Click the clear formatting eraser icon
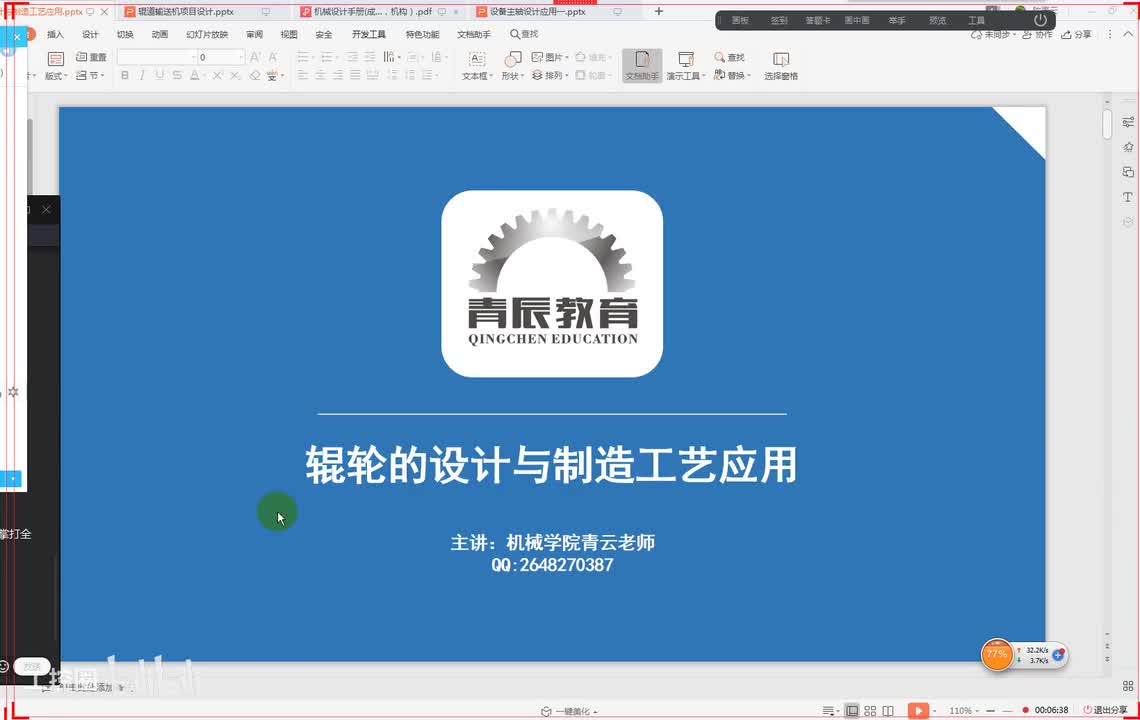This screenshot has height=720, width=1140. click(254, 75)
